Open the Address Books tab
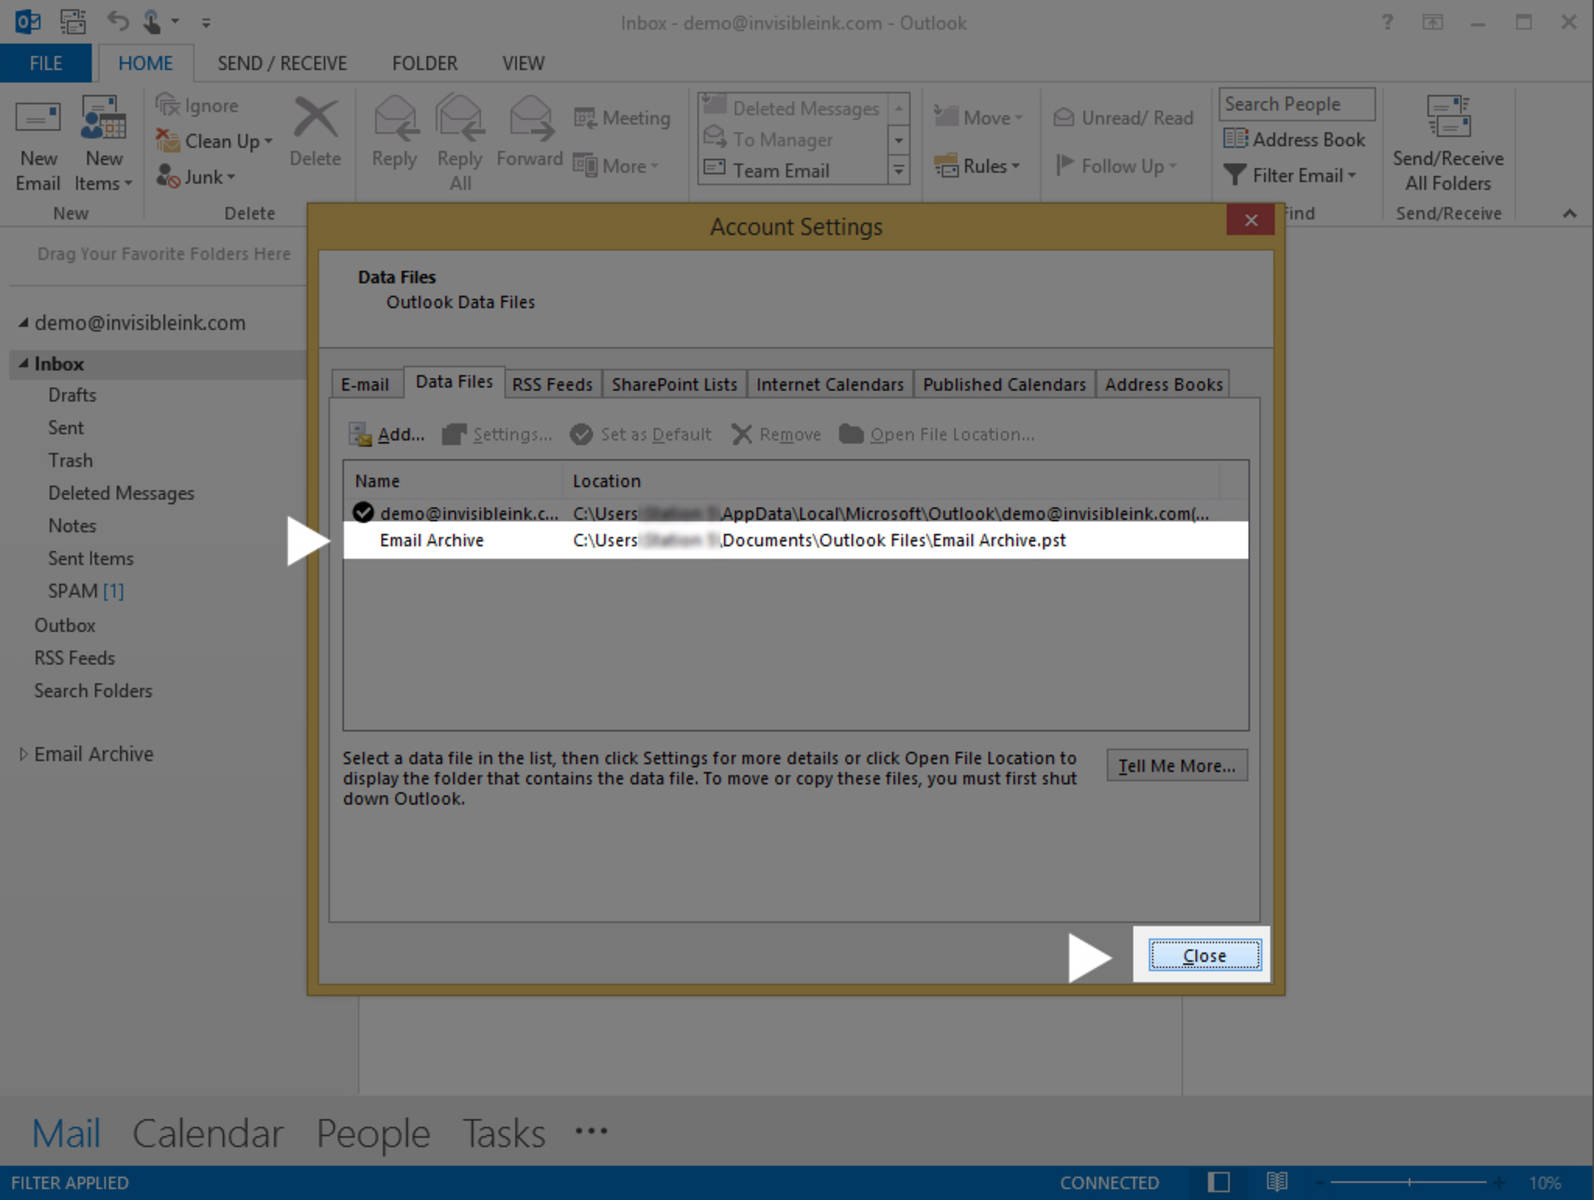The width and height of the screenshot is (1594, 1200). pos(1163,384)
